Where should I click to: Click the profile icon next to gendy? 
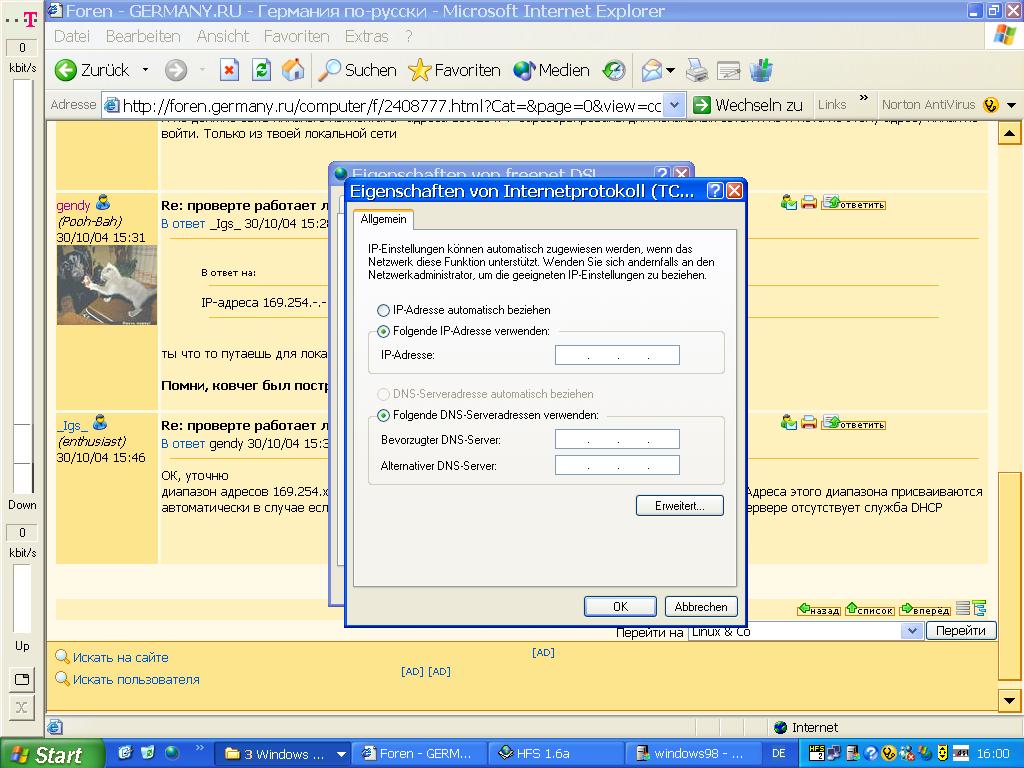(x=103, y=202)
